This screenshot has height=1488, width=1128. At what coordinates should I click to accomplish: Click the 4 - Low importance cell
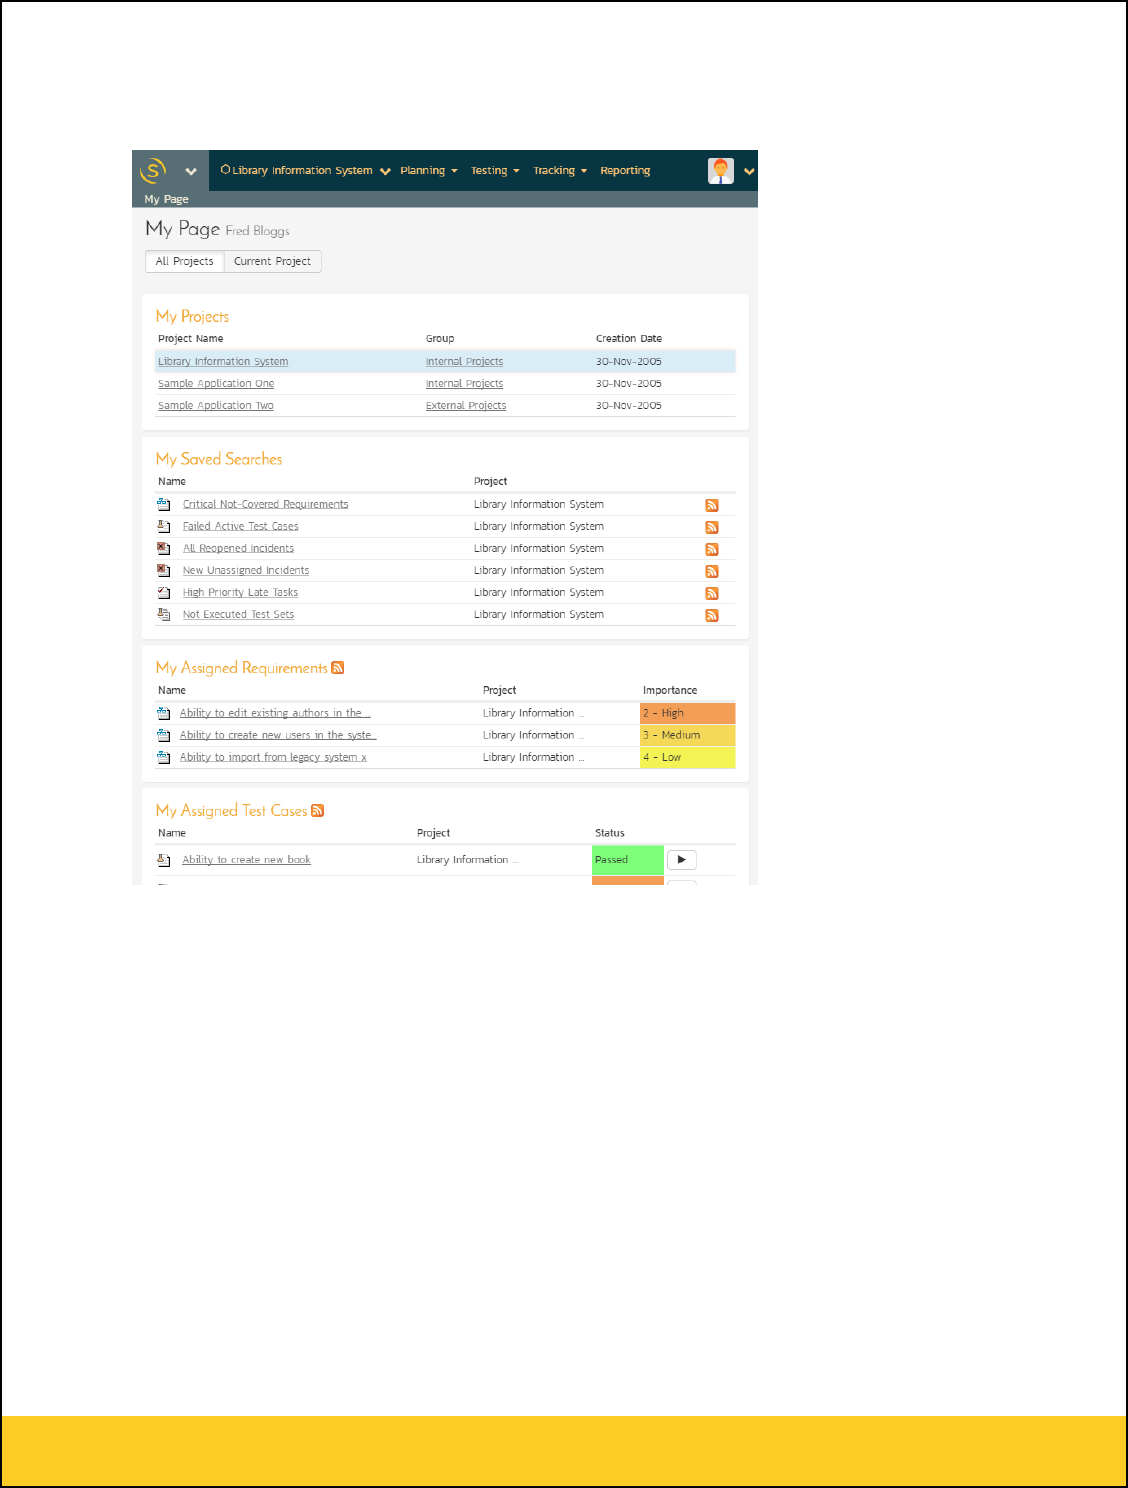[x=688, y=758]
